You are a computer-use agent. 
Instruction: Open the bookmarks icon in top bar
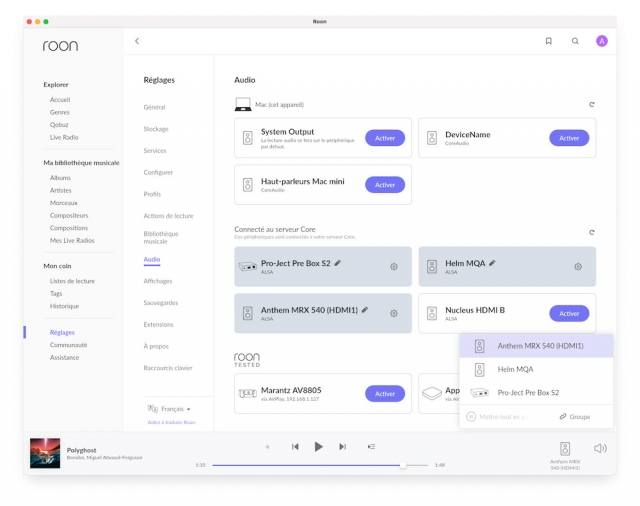tap(549, 41)
